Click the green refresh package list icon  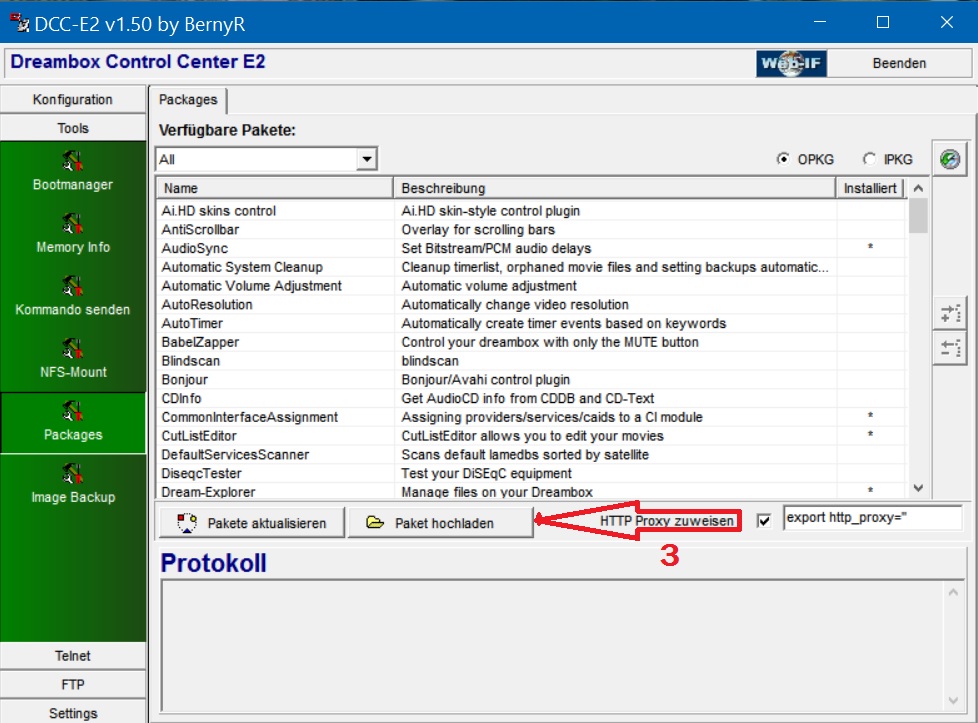click(x=949, y=159)
